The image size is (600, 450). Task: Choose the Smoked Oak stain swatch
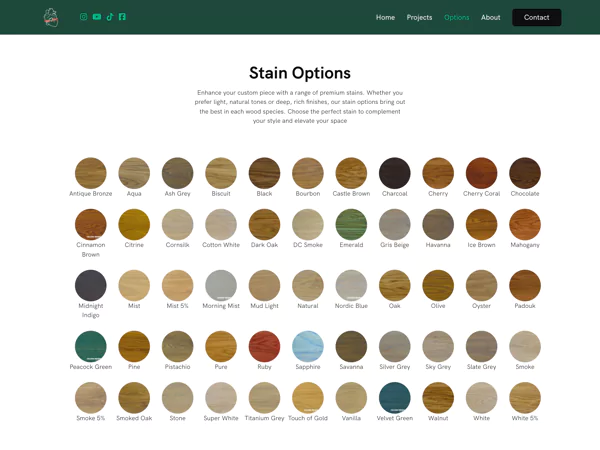134,398
